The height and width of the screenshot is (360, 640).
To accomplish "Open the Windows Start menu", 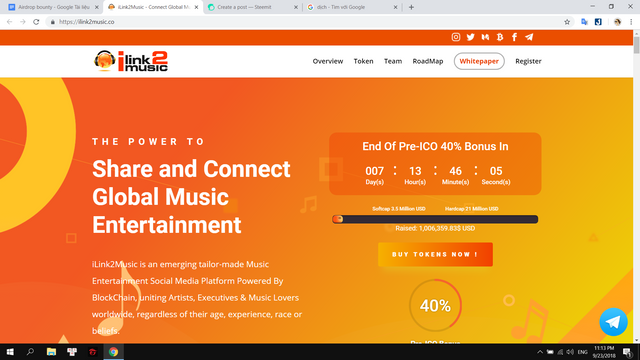I will pos(10,352).
